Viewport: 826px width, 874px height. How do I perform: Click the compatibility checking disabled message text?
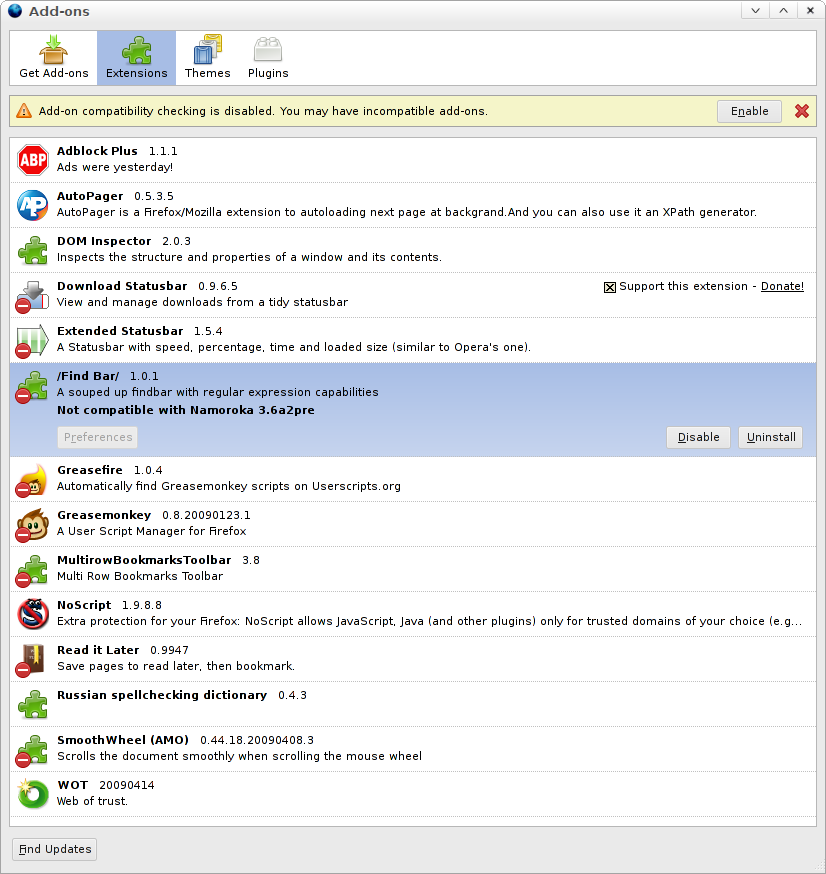[x=263, y=111]
